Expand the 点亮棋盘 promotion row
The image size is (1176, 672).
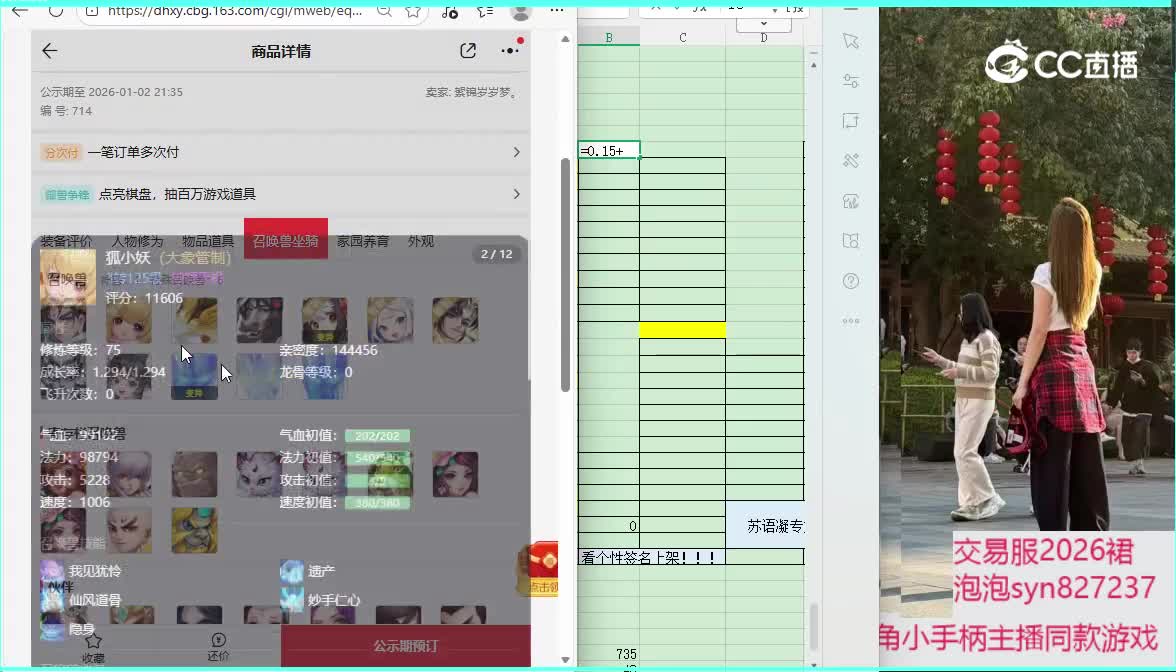(516, 194)
